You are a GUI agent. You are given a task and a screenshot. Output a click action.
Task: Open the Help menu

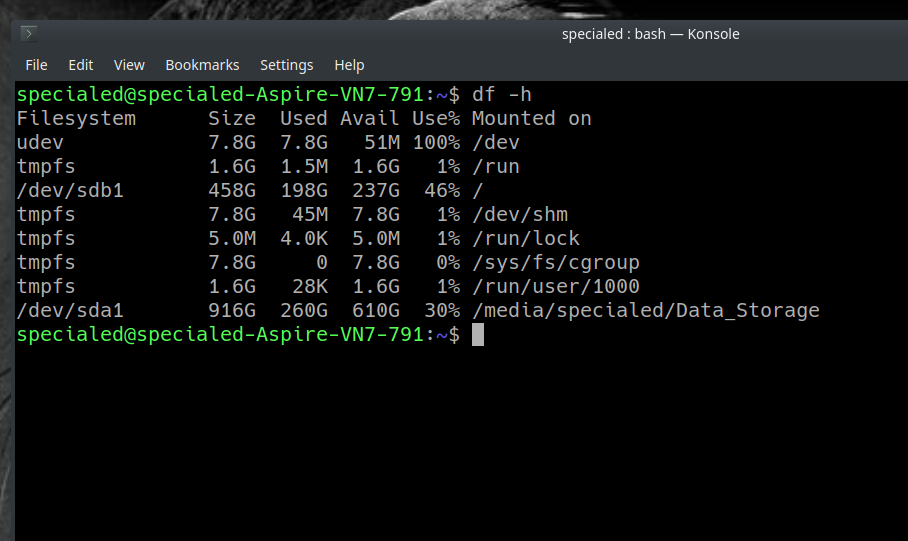click(349, 65)
